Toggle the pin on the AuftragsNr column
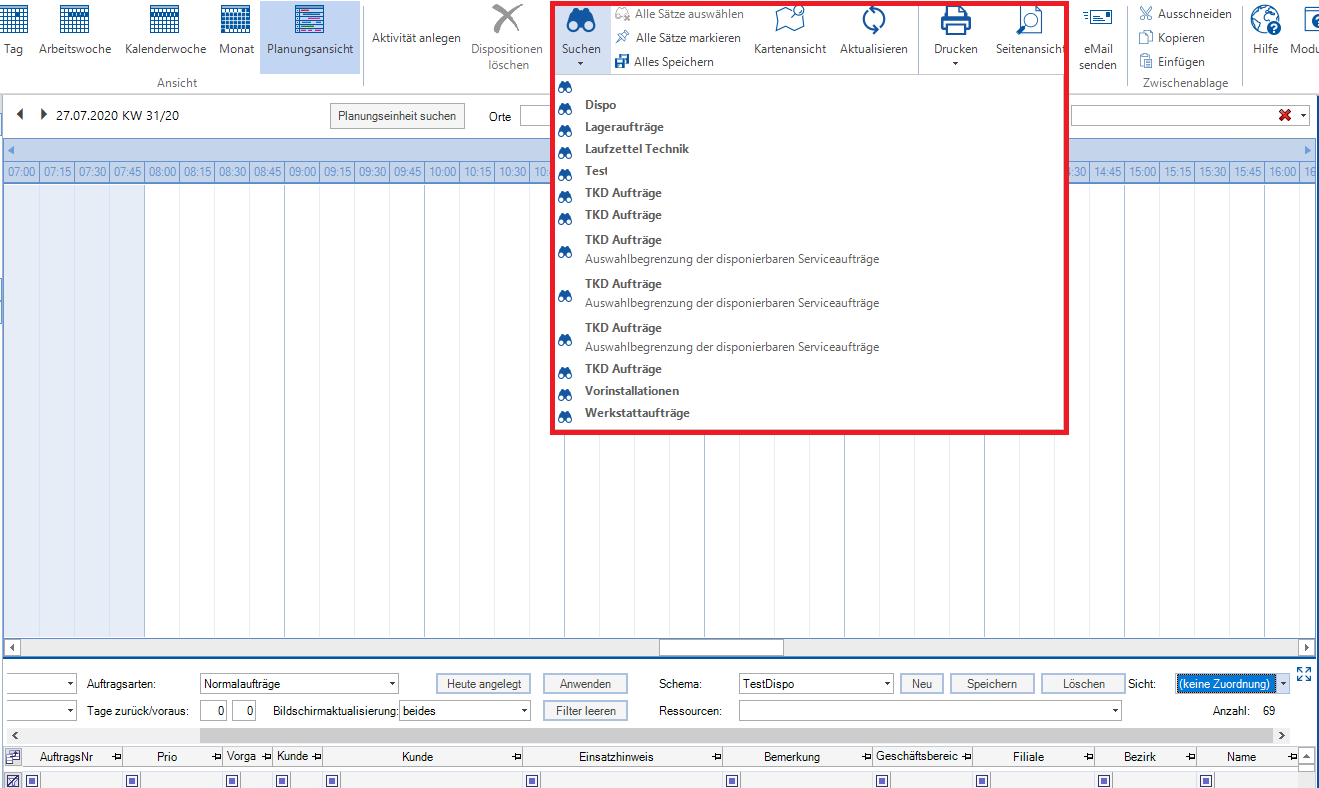The image size is (1319, 788). pyautogui.click(x=116, y=757)
